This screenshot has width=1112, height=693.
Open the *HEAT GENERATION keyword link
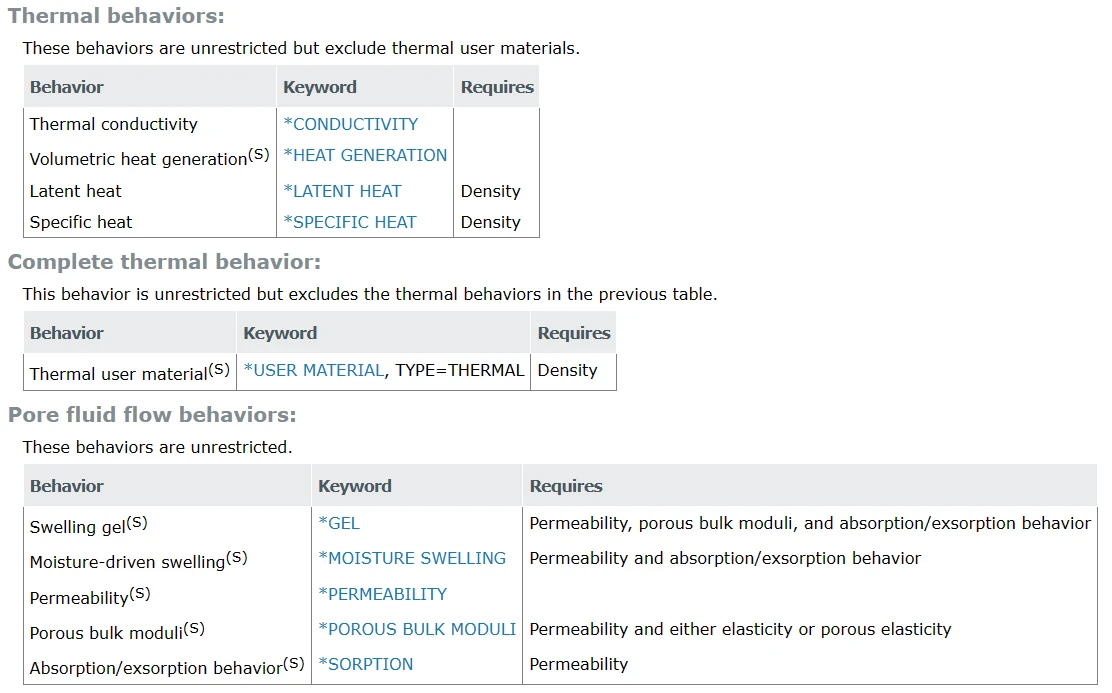[365, 155]
